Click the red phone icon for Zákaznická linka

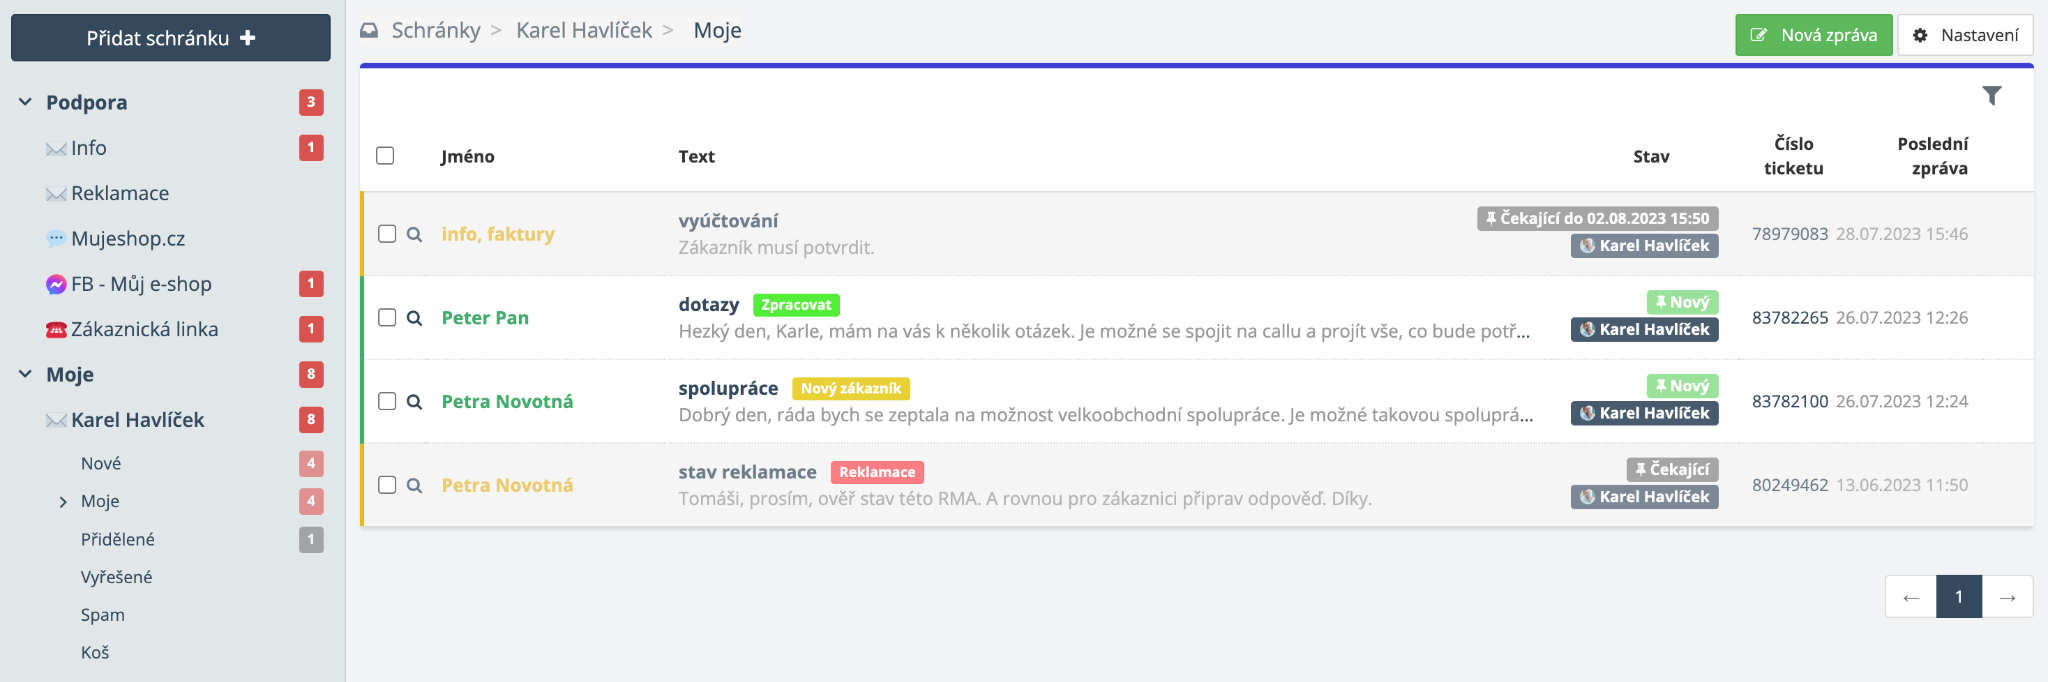(56, 330)
